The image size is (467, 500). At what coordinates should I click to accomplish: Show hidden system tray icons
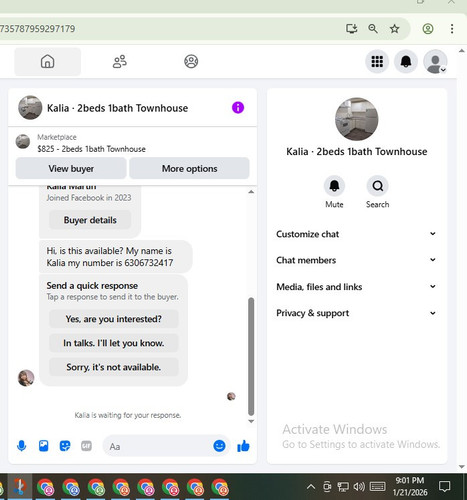coord(311,487)
